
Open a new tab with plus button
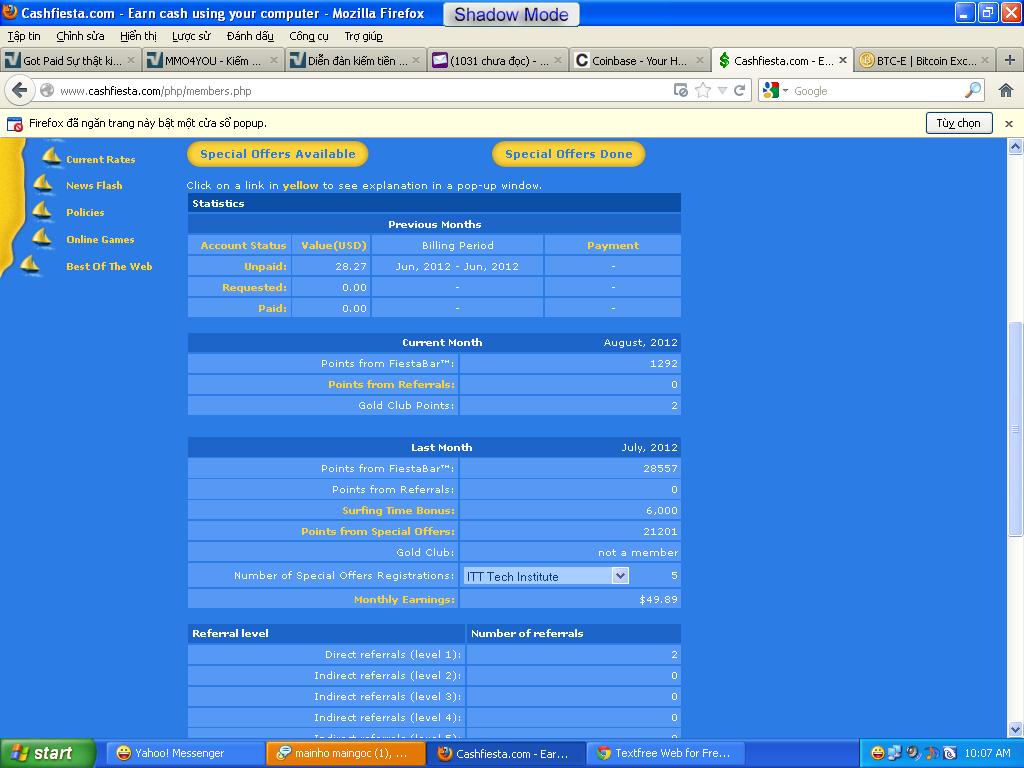click(1010, 60)
